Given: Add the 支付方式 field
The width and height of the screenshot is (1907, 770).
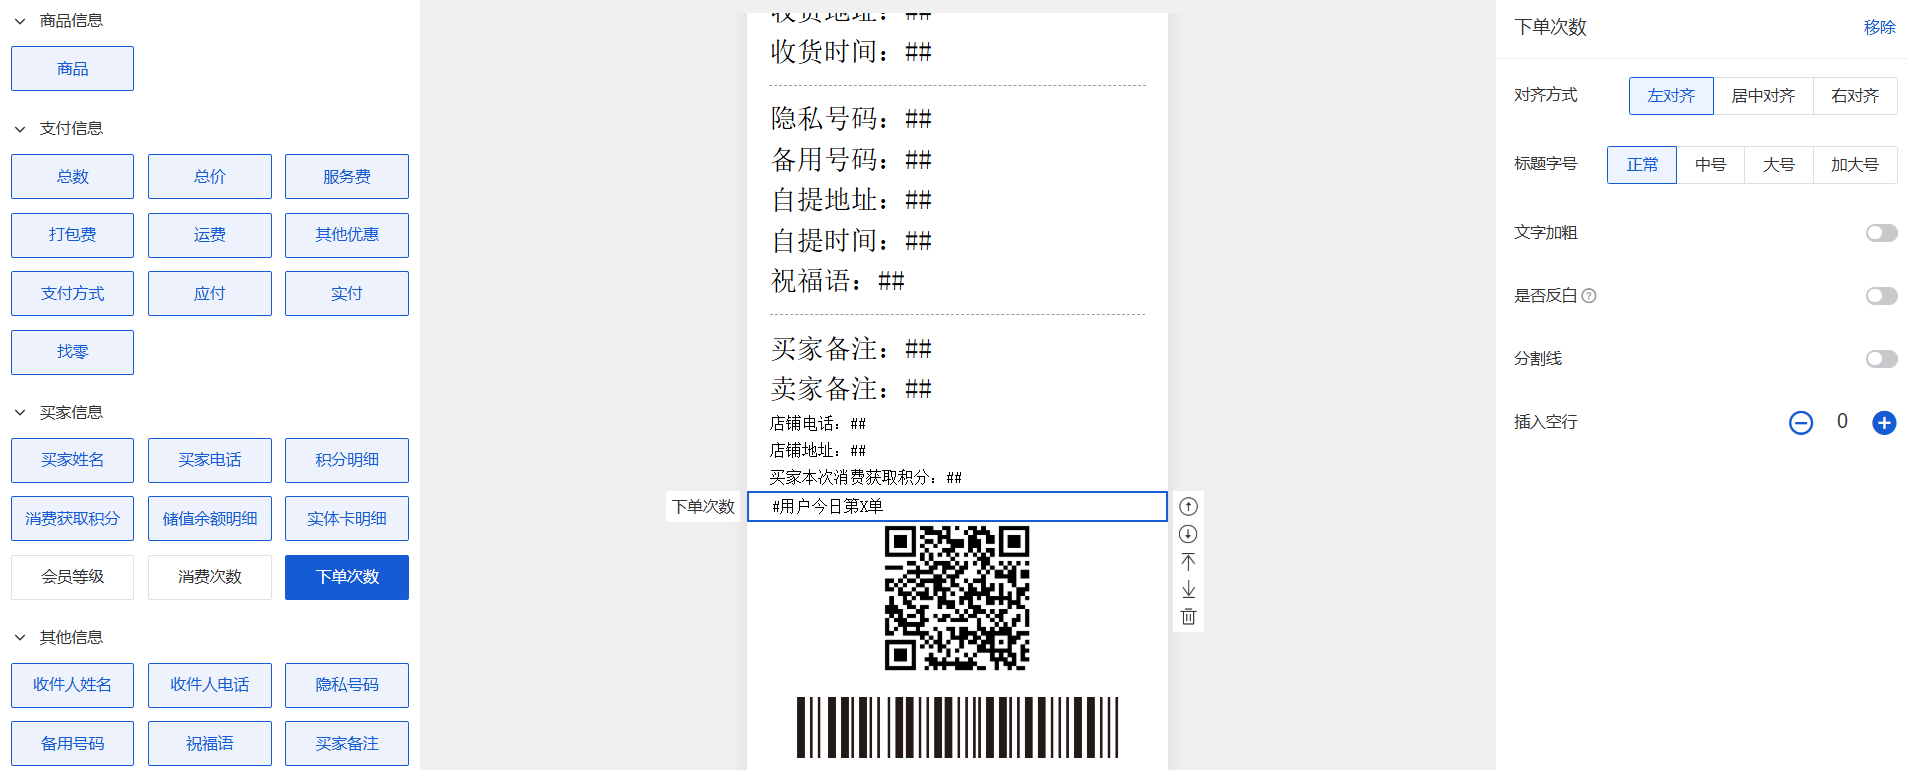Looking at the screenshot, I should pyautogui.click(x=72, y=294).
